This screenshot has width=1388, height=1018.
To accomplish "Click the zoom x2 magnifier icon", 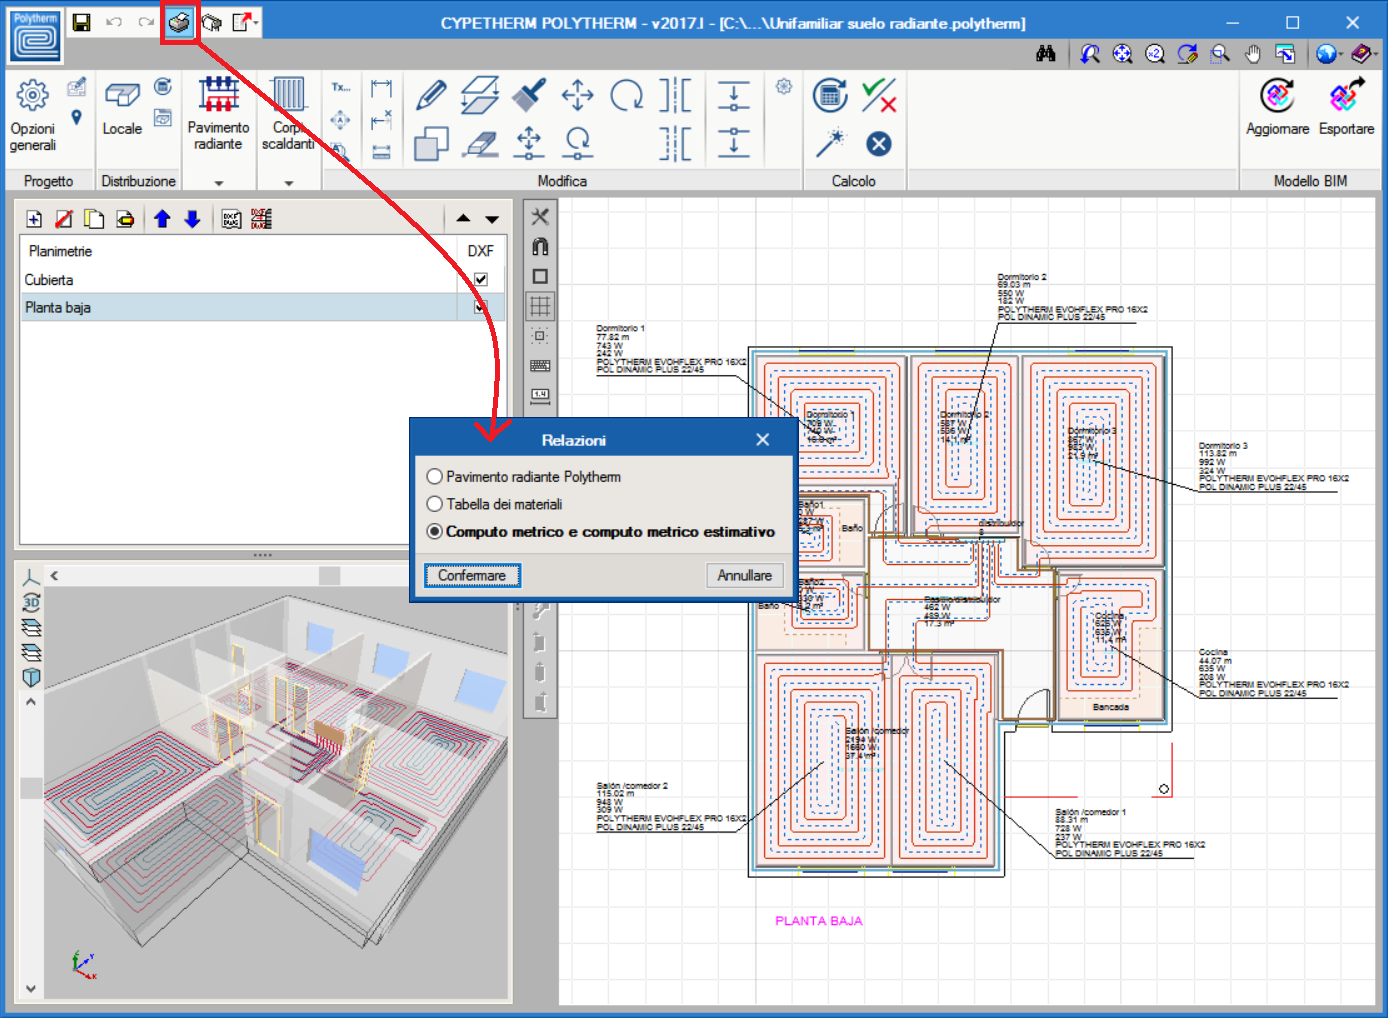I will [1155, 54].
